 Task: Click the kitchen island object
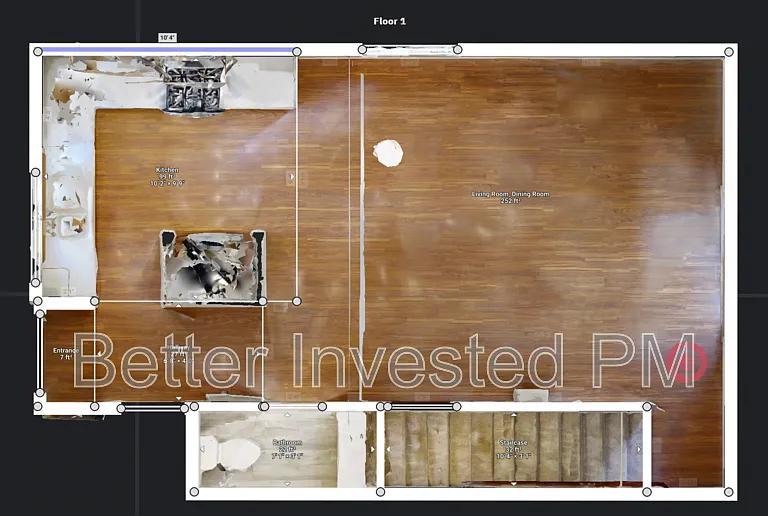pyautogui.click(x=213, y=267)
